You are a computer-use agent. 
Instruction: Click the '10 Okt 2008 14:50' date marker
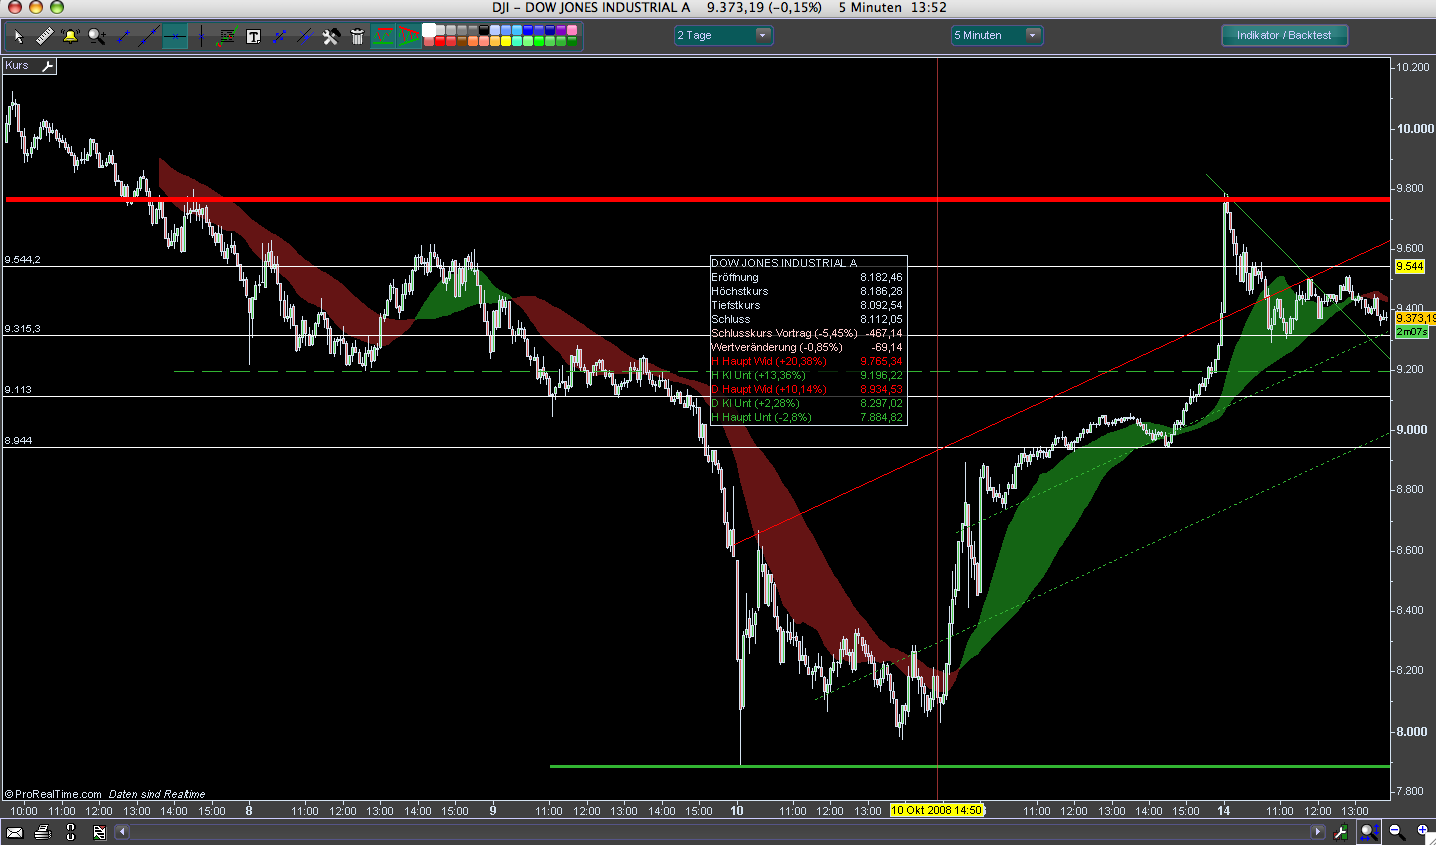[936, 810]
